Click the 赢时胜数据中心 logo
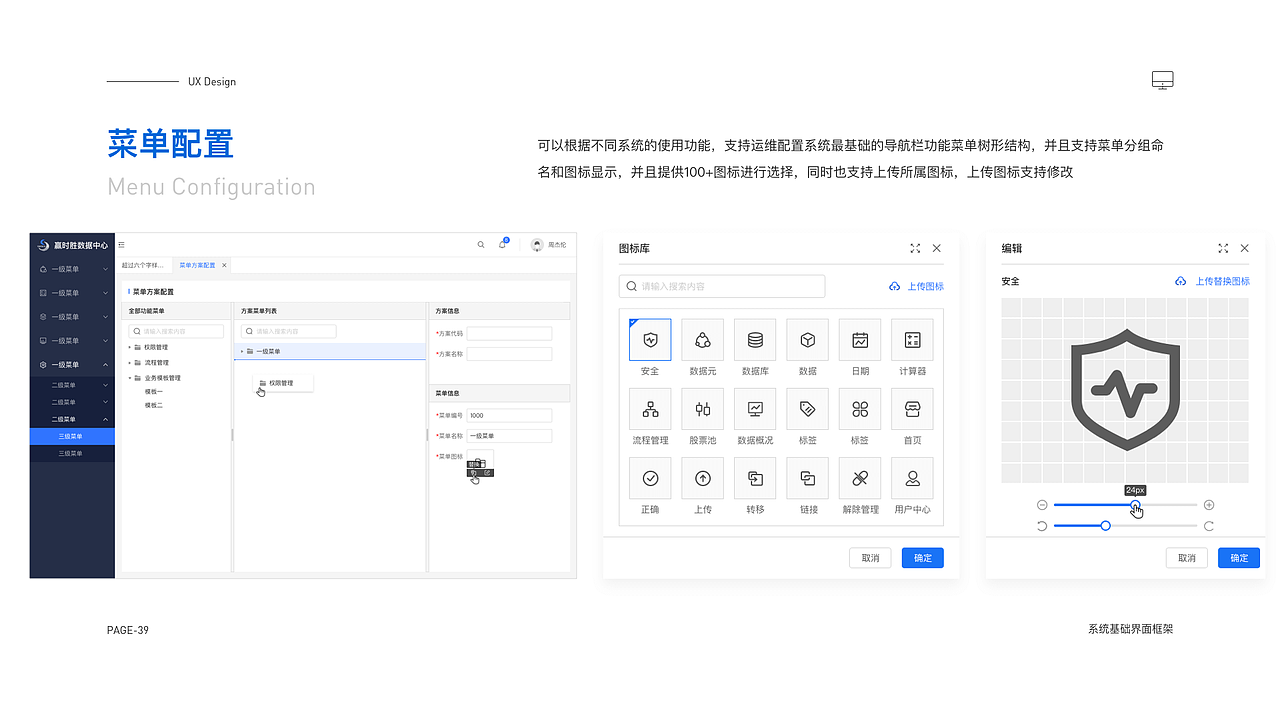The image size is (1280, 720). coord(72,245)
